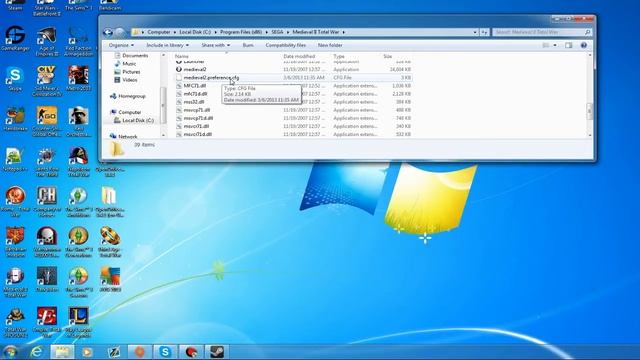The image size is (640, 360).
Task: Go back with the Explorer back arrow
Action: (x=108, y=32)
